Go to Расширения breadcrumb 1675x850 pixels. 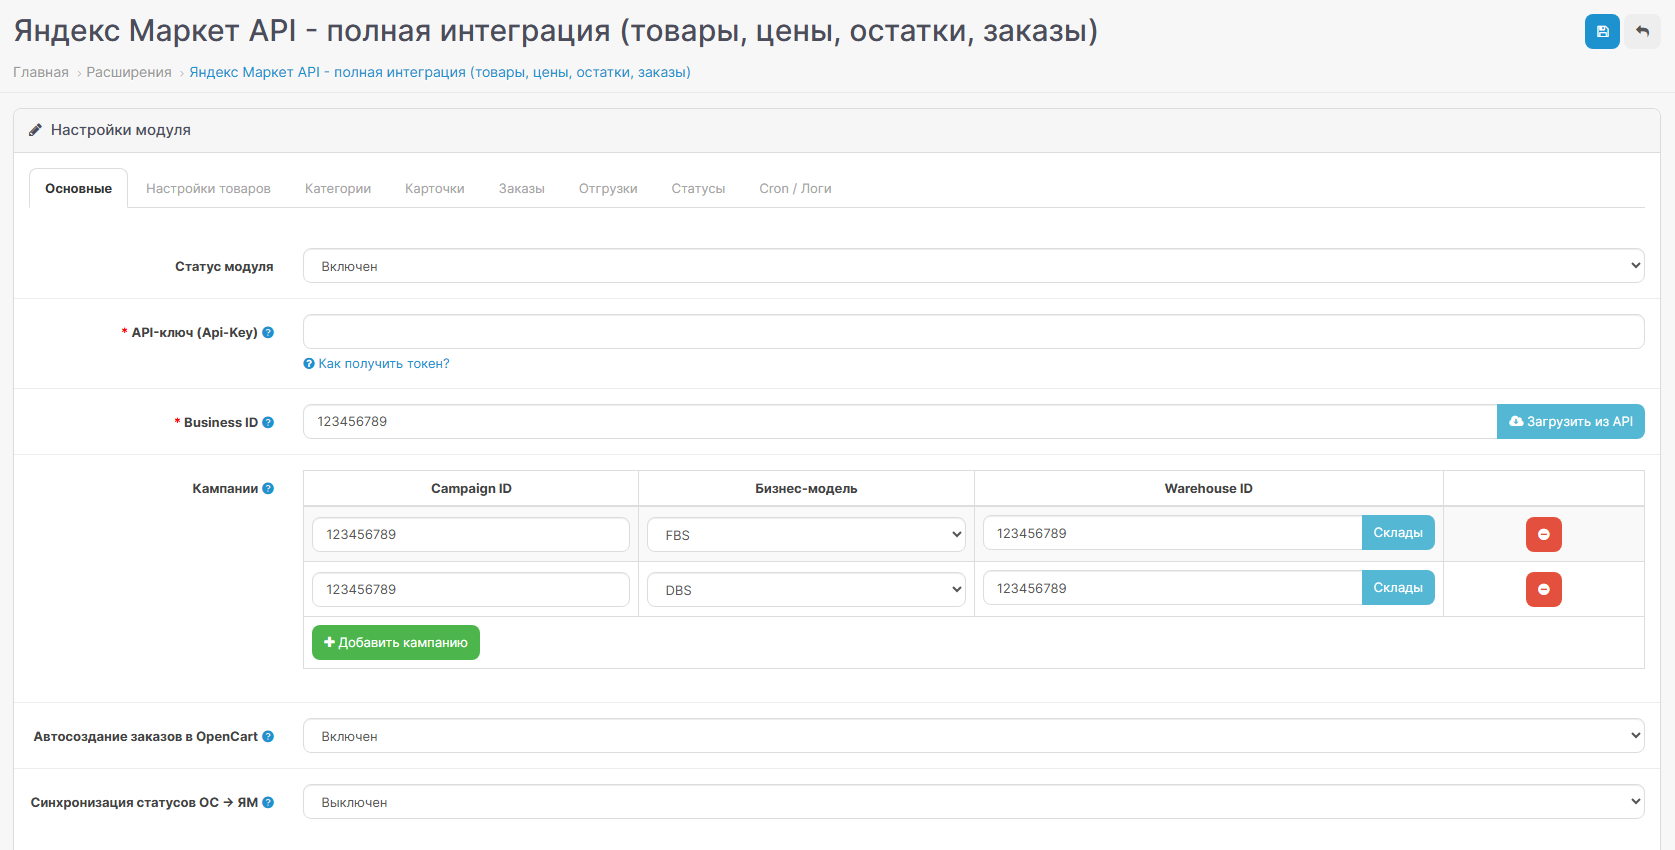click(x=129, y=72)
